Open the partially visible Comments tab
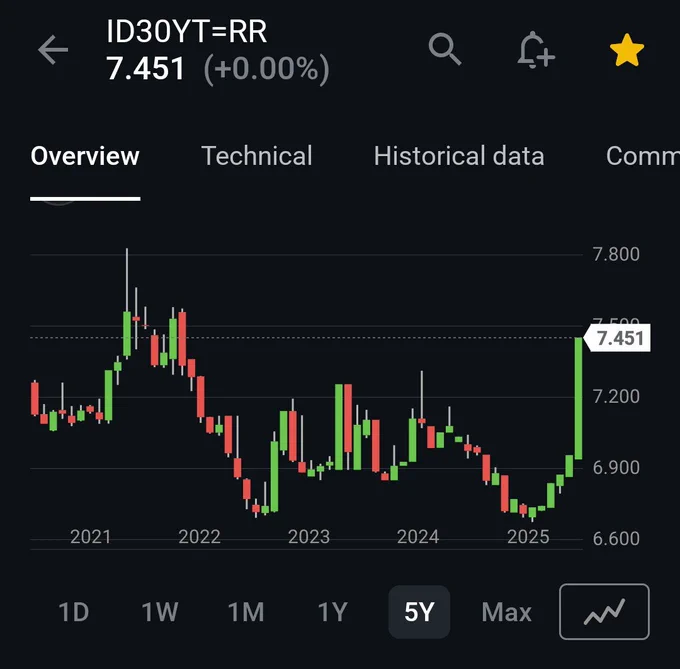 (x=643, y=156)
